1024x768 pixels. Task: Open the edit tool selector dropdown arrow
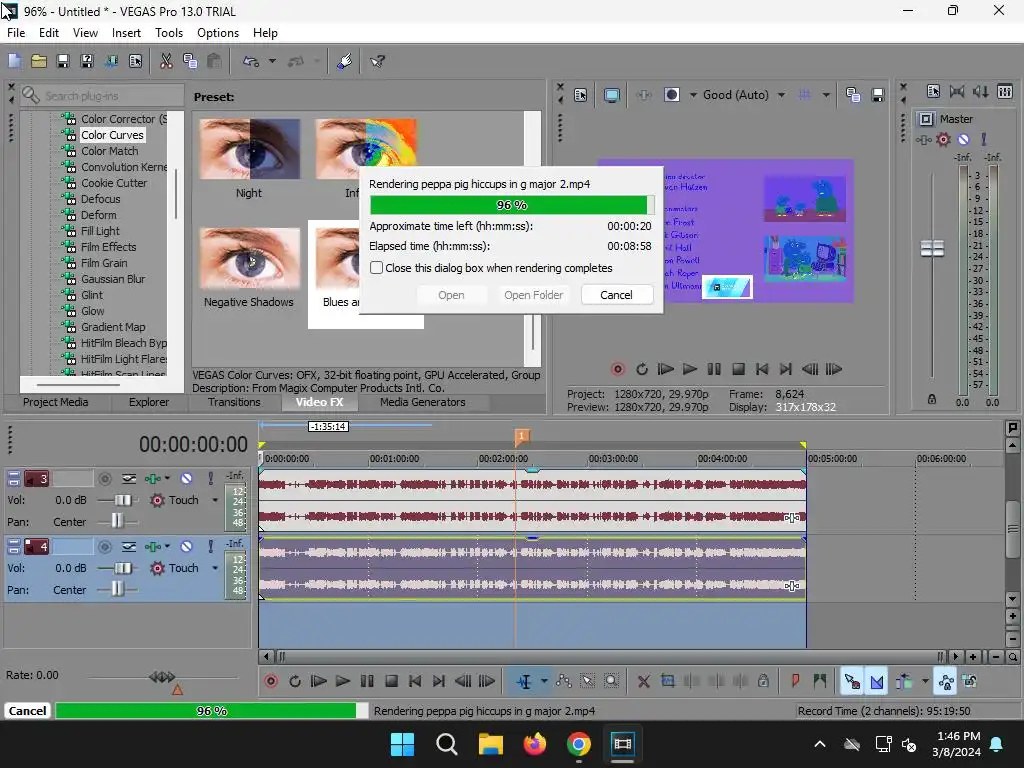coord(544,681)
